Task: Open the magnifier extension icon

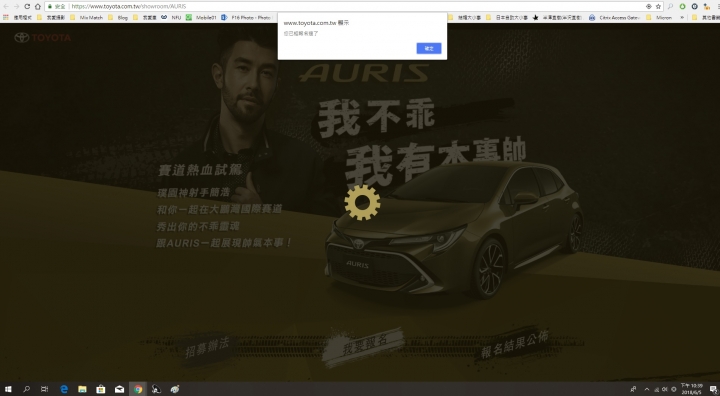Action: [x=670, y=6]
